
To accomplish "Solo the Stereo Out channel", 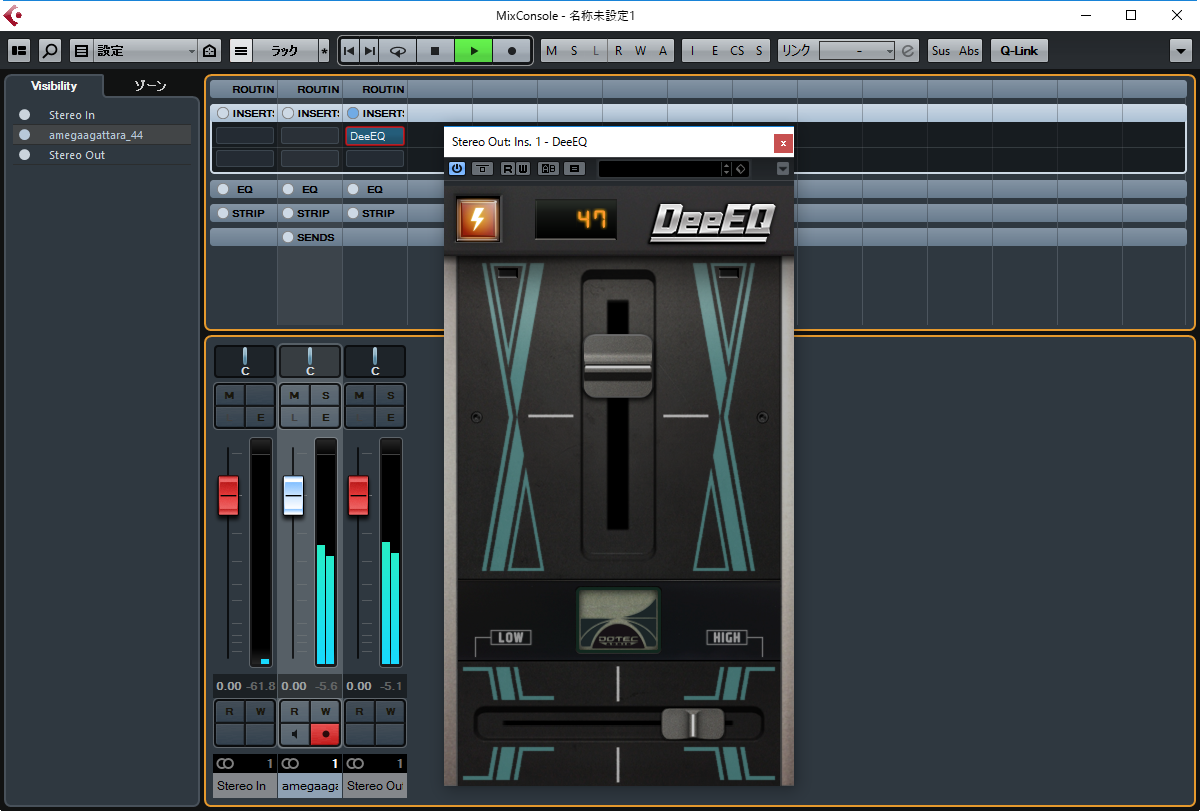I will tap(390, 395).
